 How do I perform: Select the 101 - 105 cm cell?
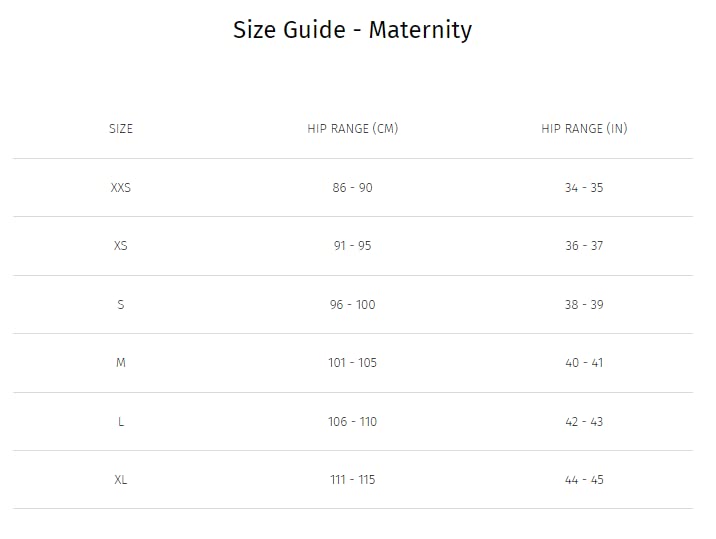[353, 363]
